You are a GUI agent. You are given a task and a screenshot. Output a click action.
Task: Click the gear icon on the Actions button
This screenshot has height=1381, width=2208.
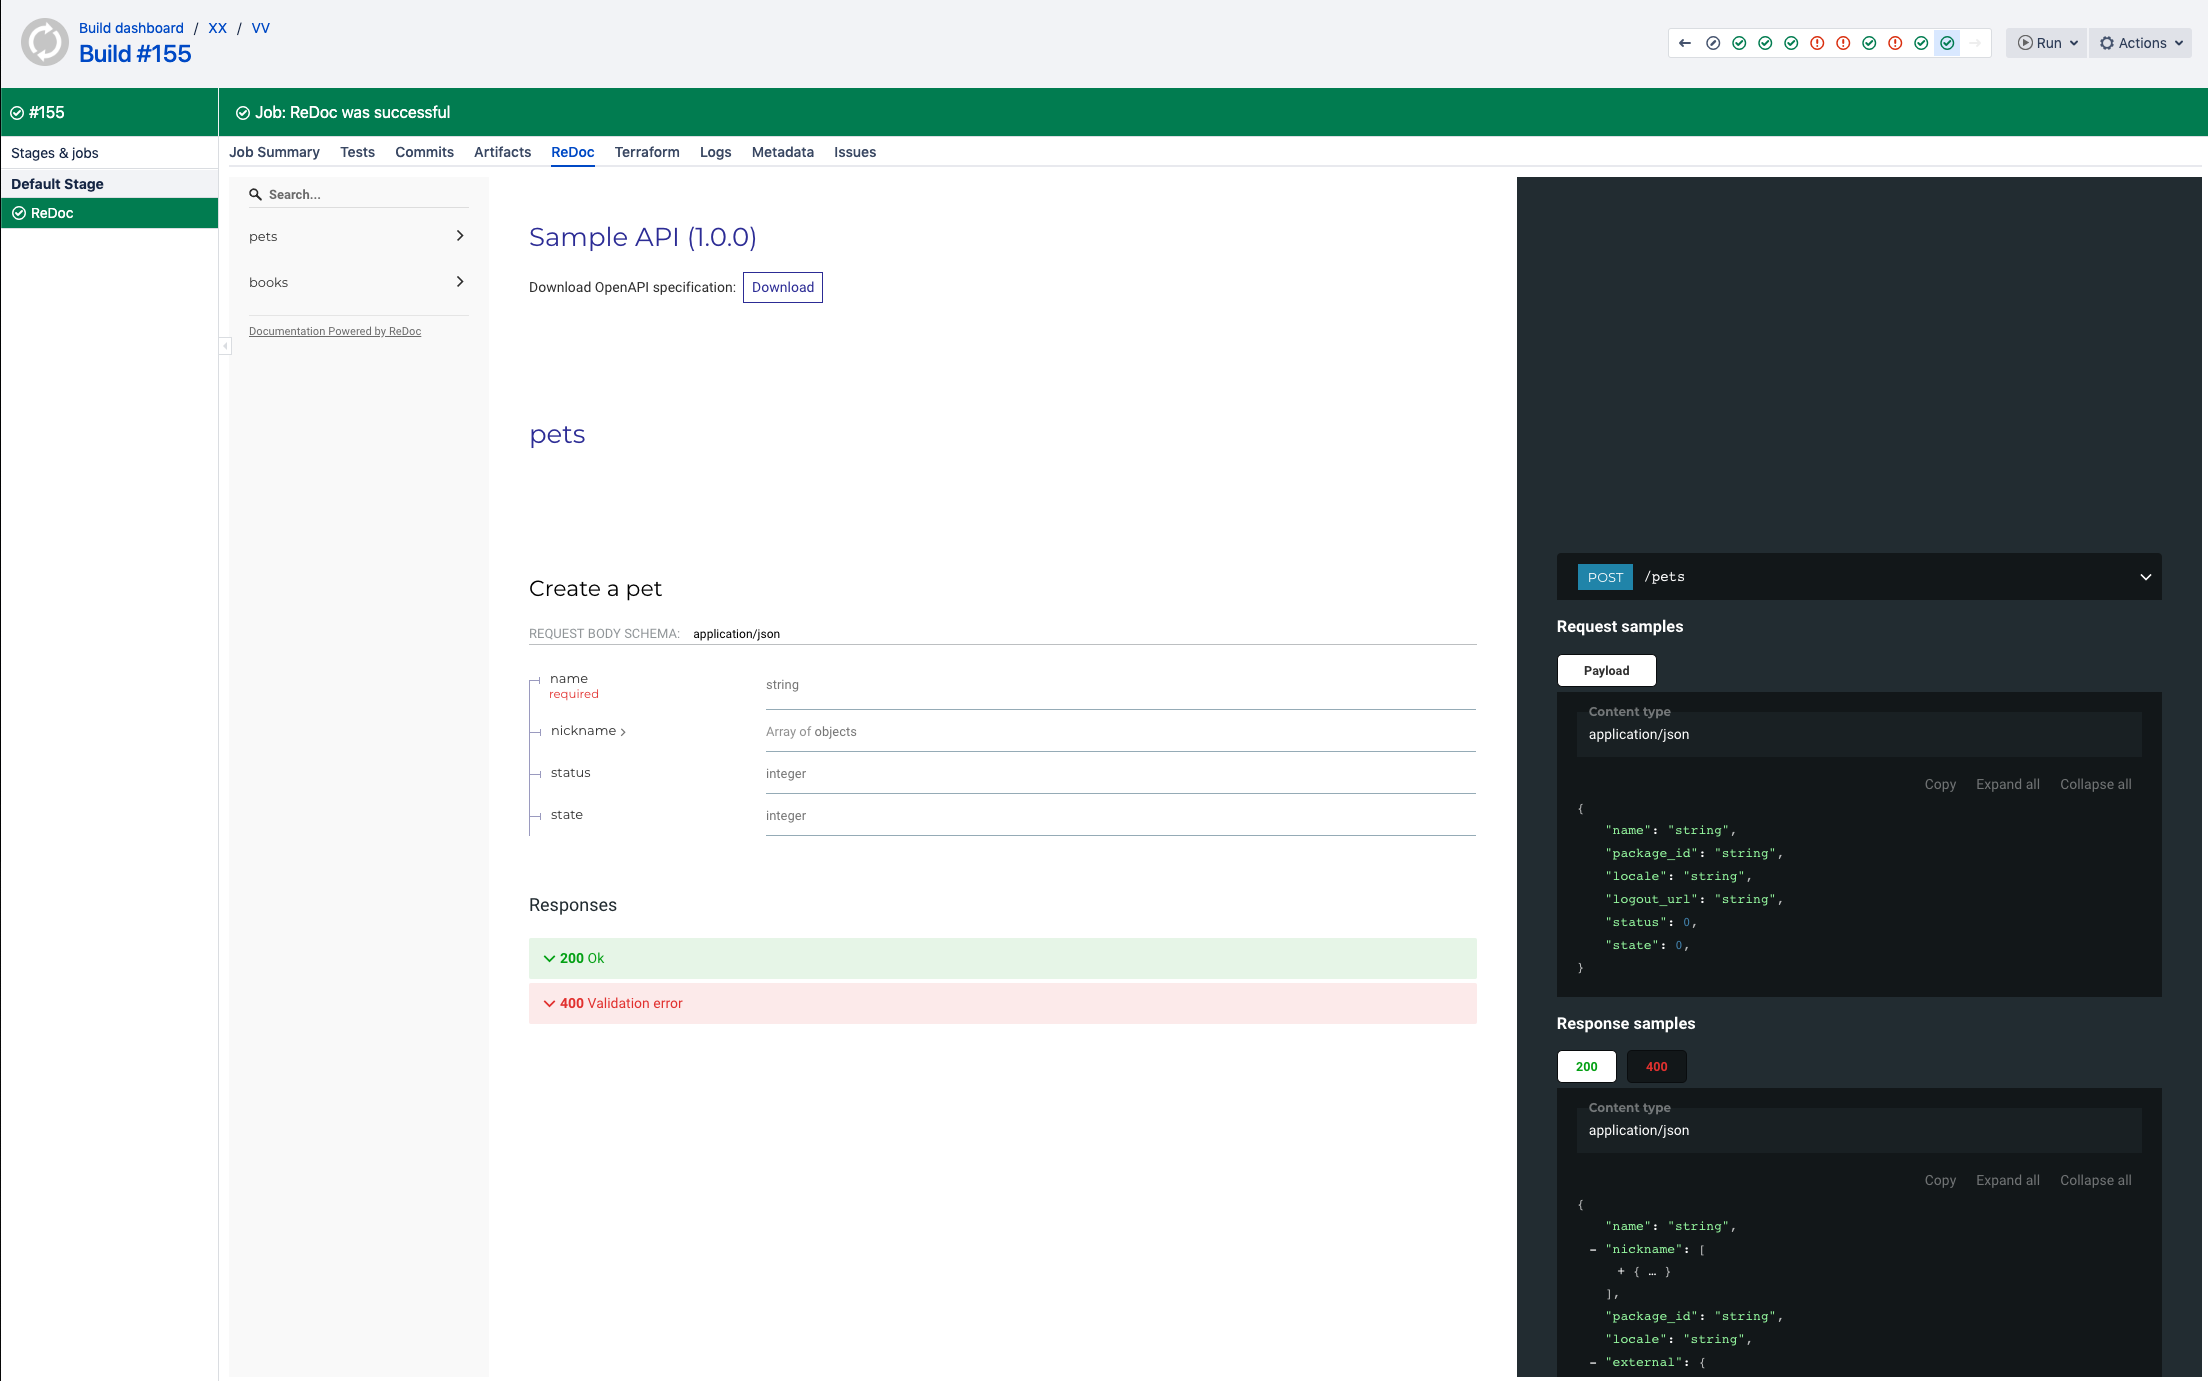tap(2107, 43)
